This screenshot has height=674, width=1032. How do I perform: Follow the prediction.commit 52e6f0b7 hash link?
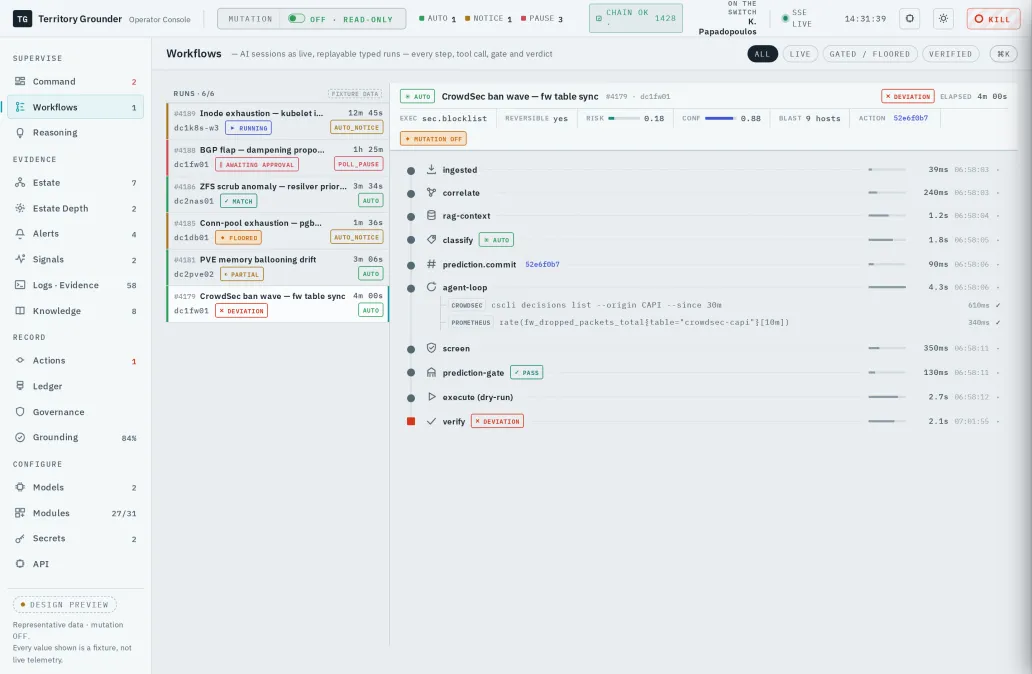click(x=542, y=265)
